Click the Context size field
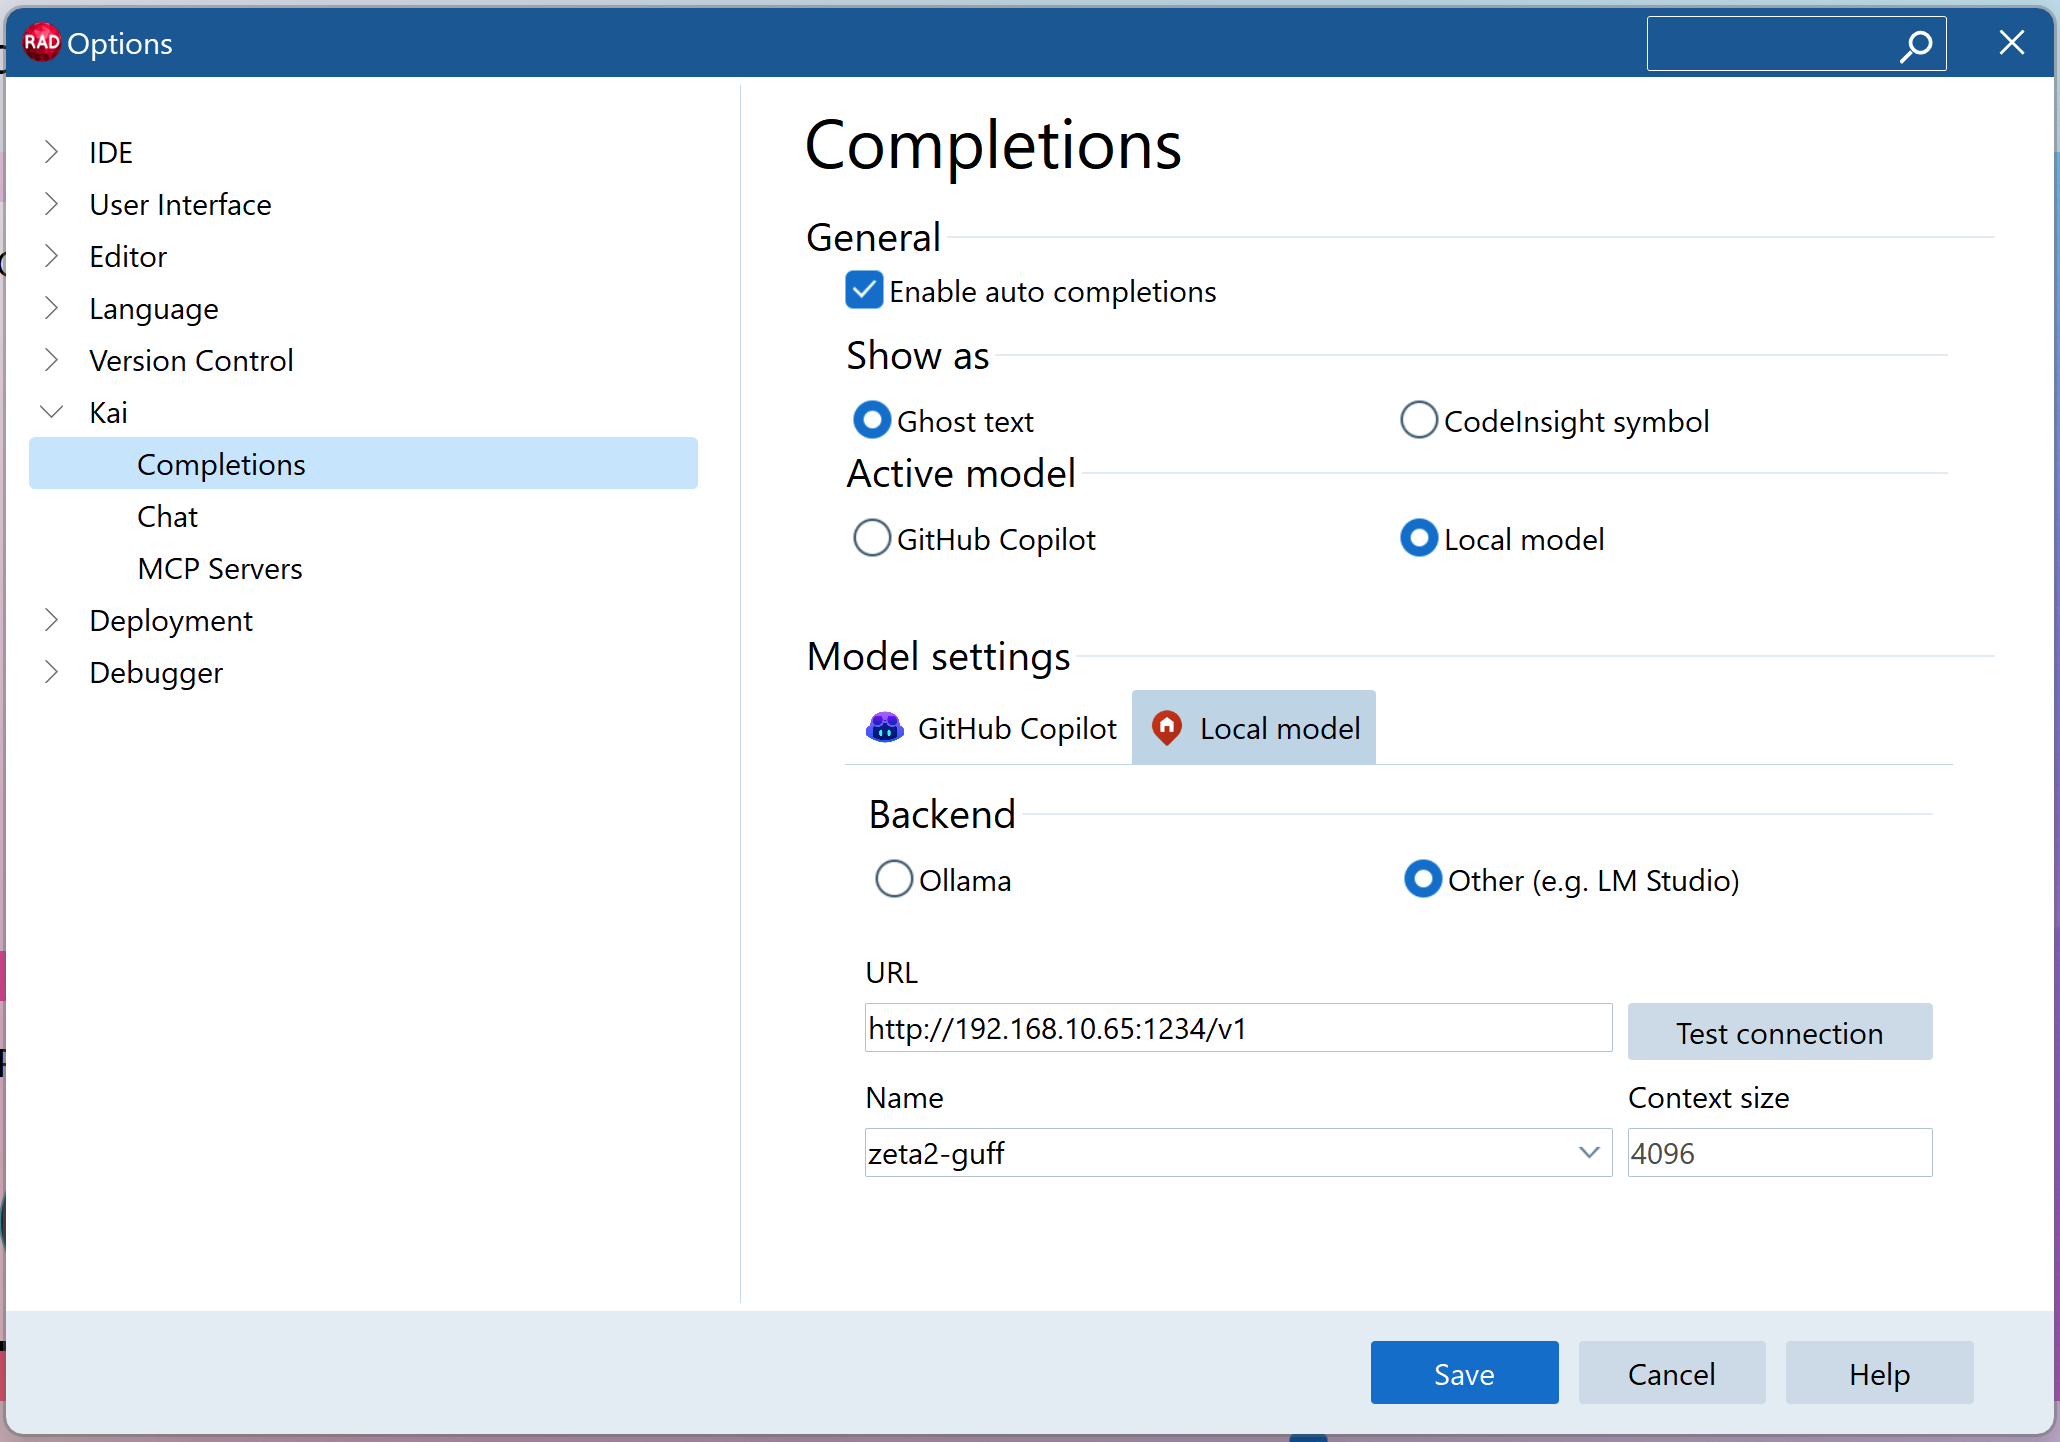Screen dimensions: 2060x1442 point(1780,1152)
